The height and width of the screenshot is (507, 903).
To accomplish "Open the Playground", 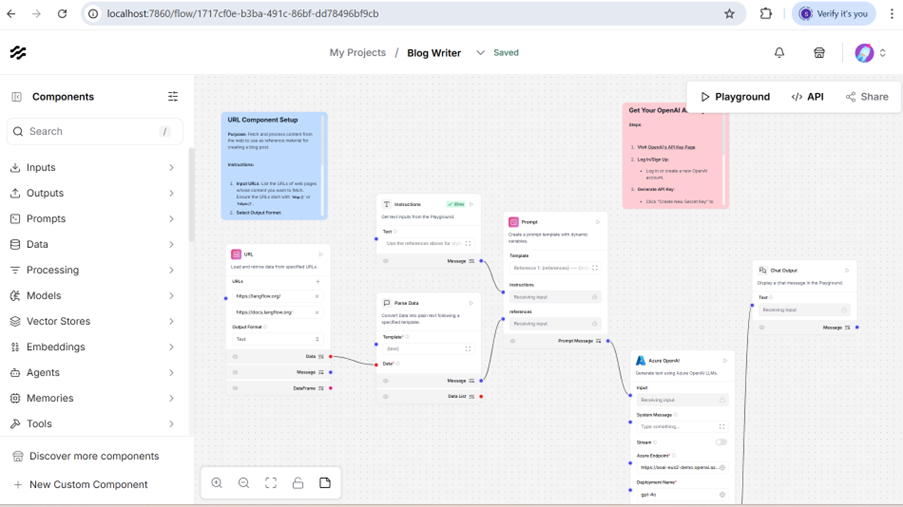I will pos(735,97).
